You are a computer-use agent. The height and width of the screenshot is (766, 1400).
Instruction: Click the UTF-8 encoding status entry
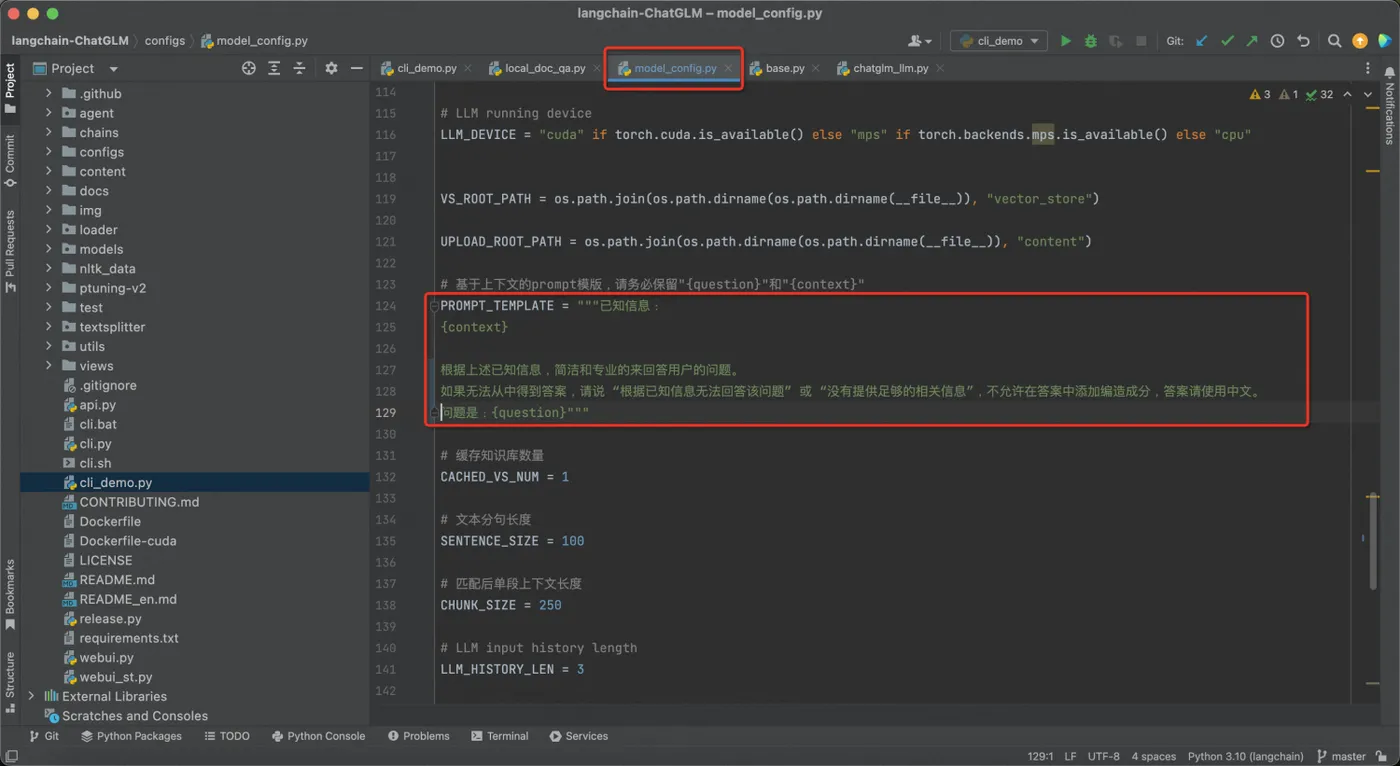pyautogui.click(x=1103, y=757)
